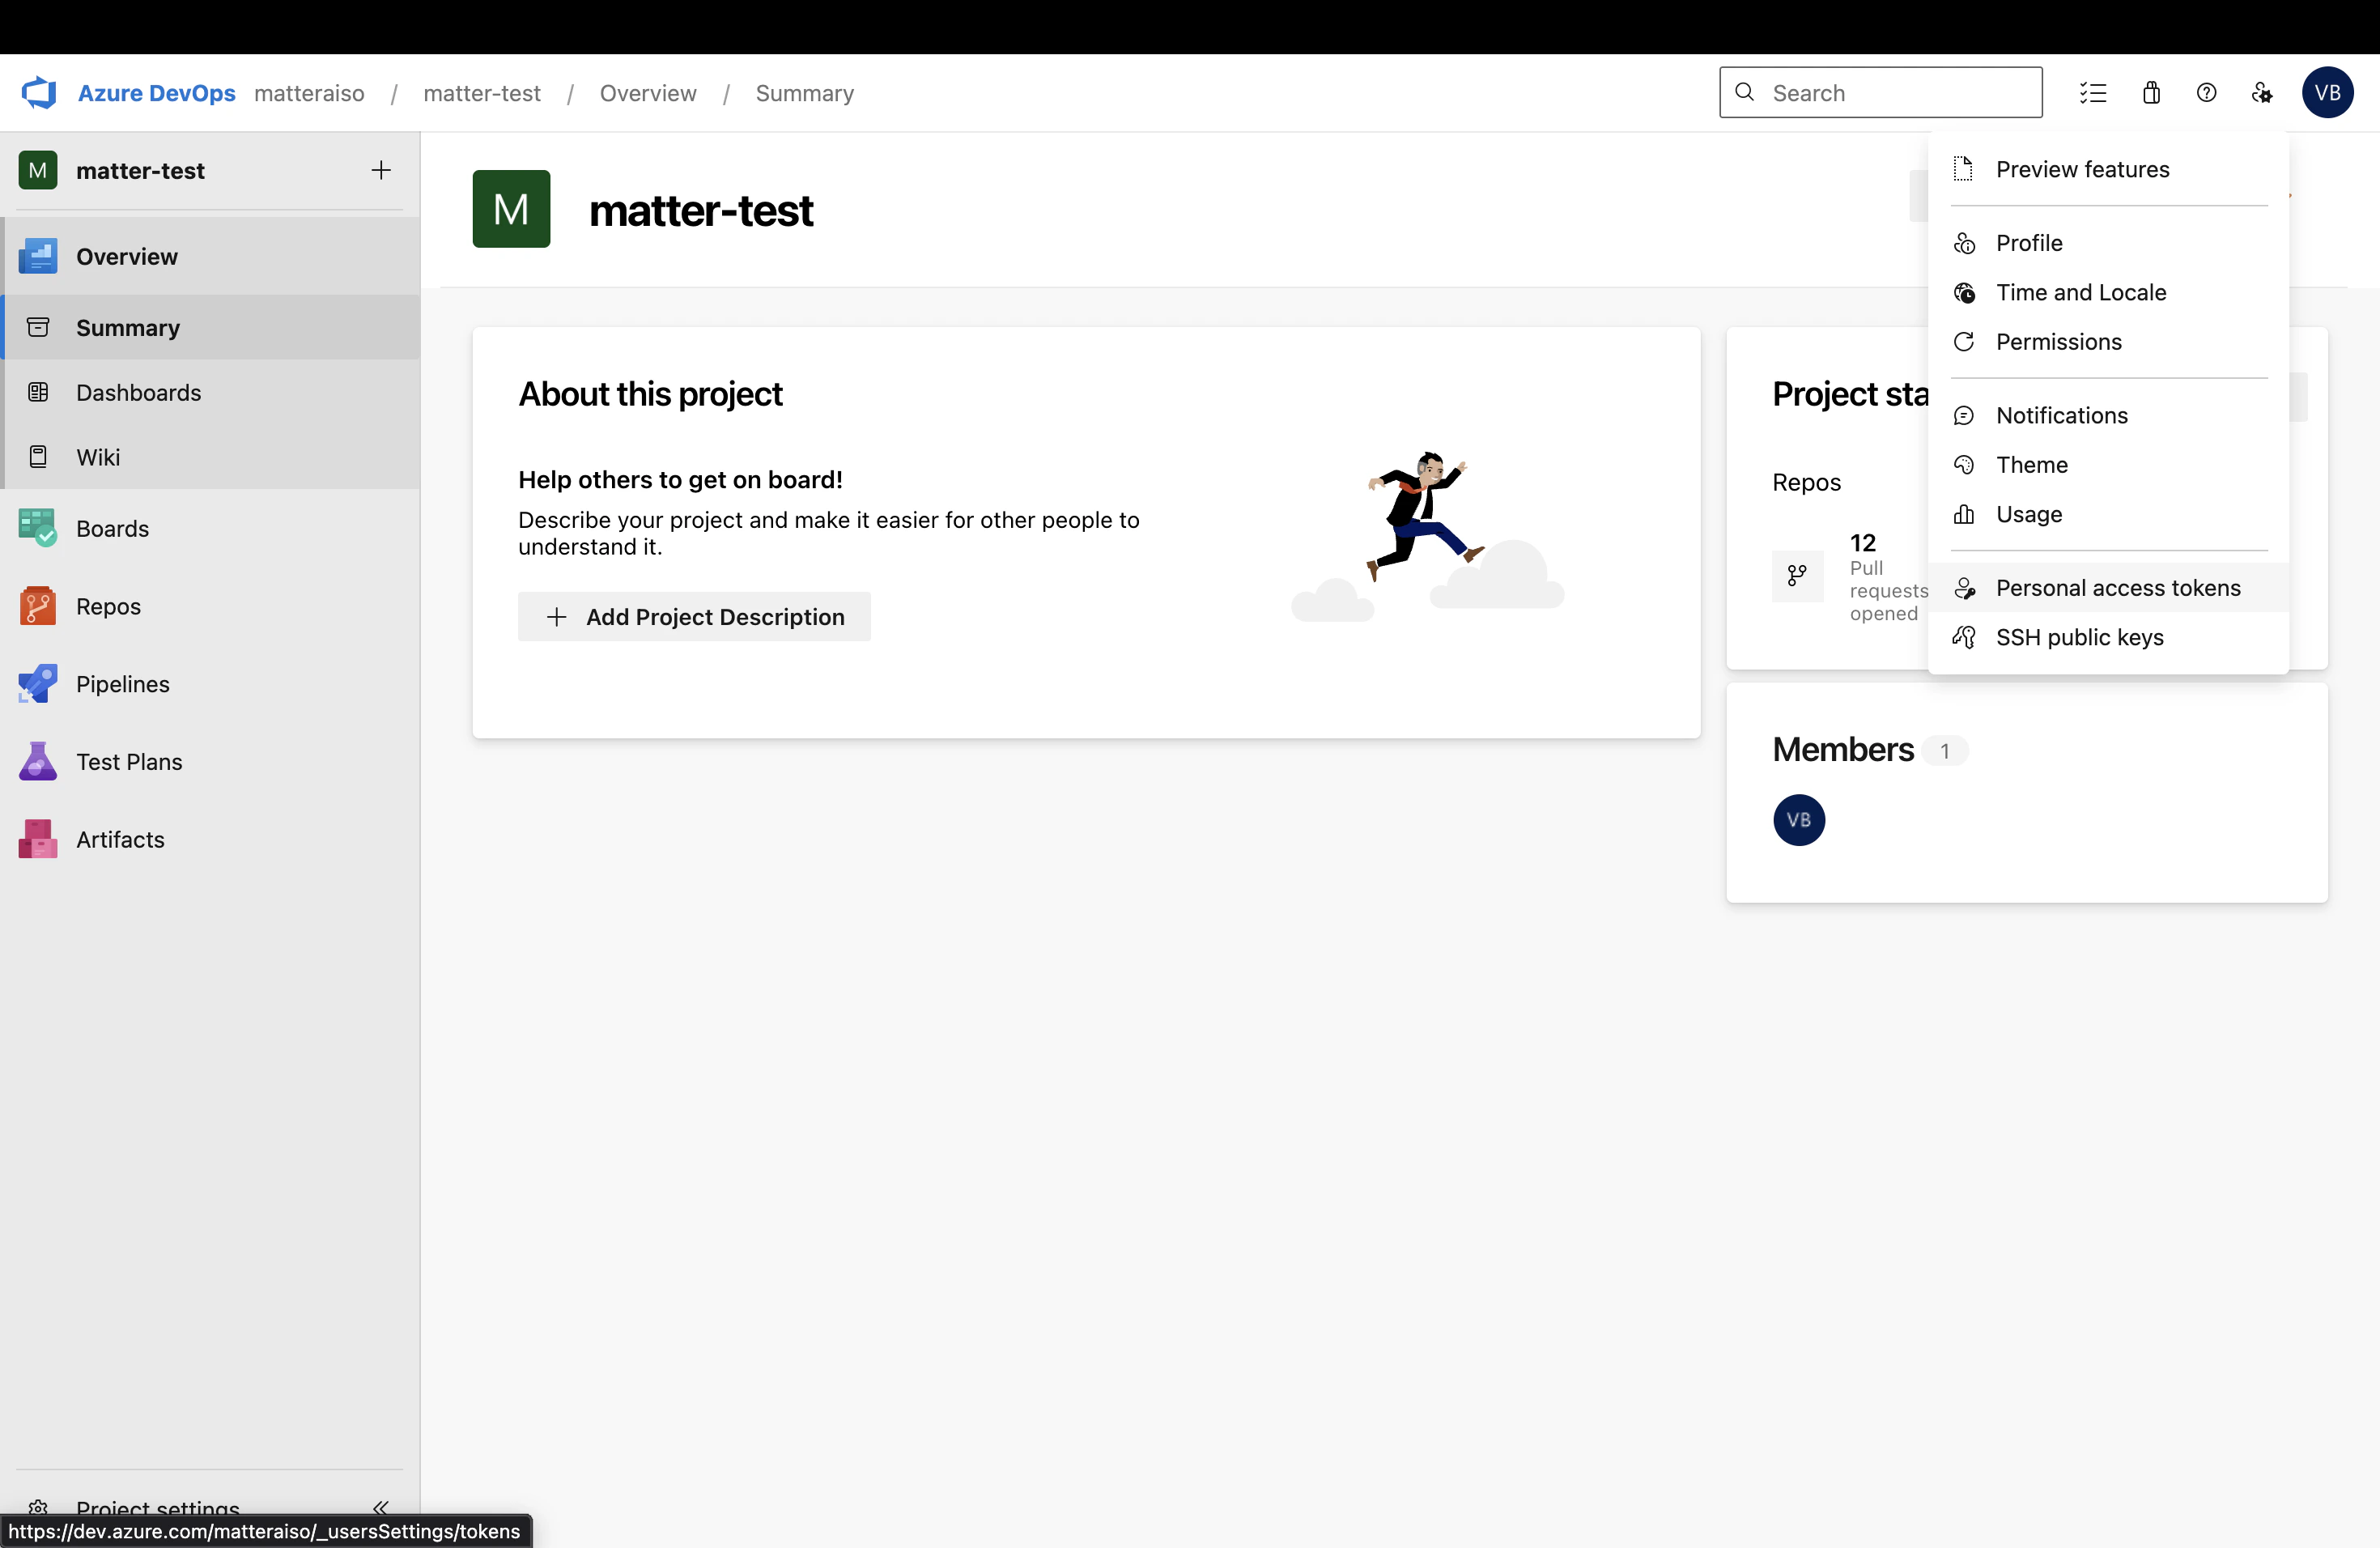Screen dimensions: 2380x1548
Task: Open the organization settings gear
Action: click(2263, 92)
